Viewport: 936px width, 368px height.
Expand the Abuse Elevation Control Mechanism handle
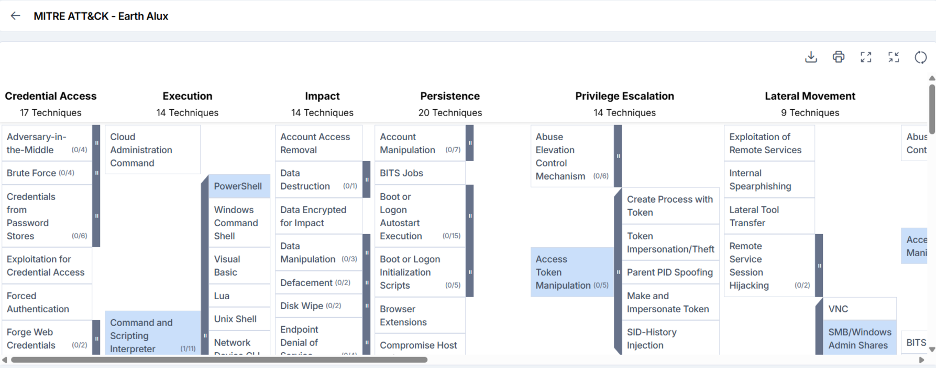click(x=618, y=156)
